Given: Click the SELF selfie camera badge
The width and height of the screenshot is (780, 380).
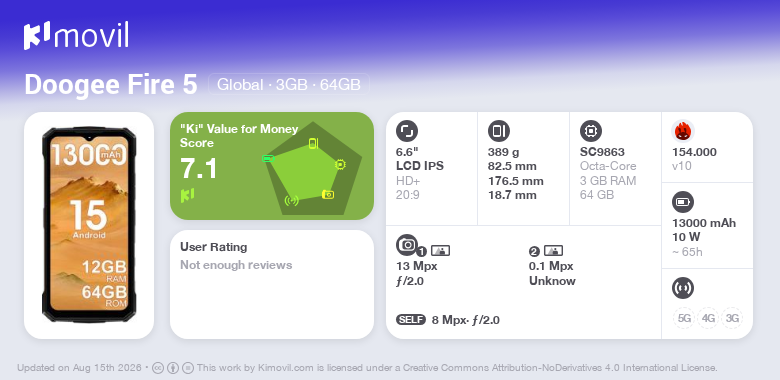Looking at the screenshot, I should pyautogui.click(x=411, y=320).
